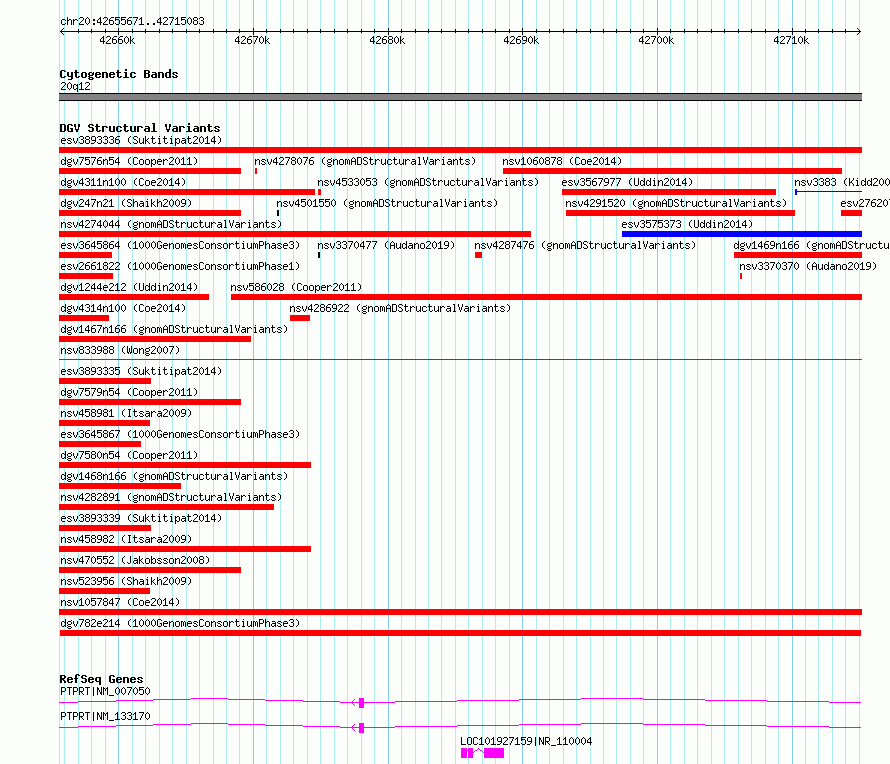Select esv3893339 (Suktitipat2014) label
890x764 pixels.
(x=141, y=518)
